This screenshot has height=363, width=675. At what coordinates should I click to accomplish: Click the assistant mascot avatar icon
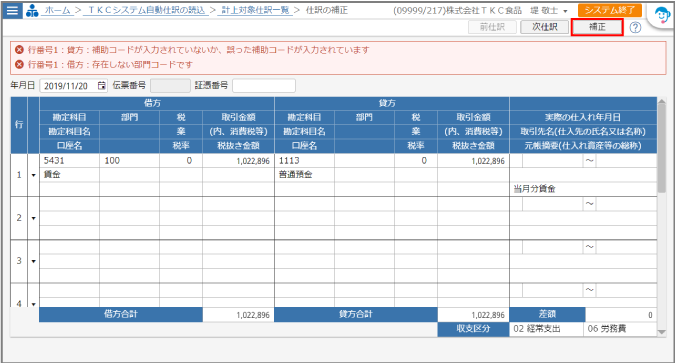tap(661, 16)
